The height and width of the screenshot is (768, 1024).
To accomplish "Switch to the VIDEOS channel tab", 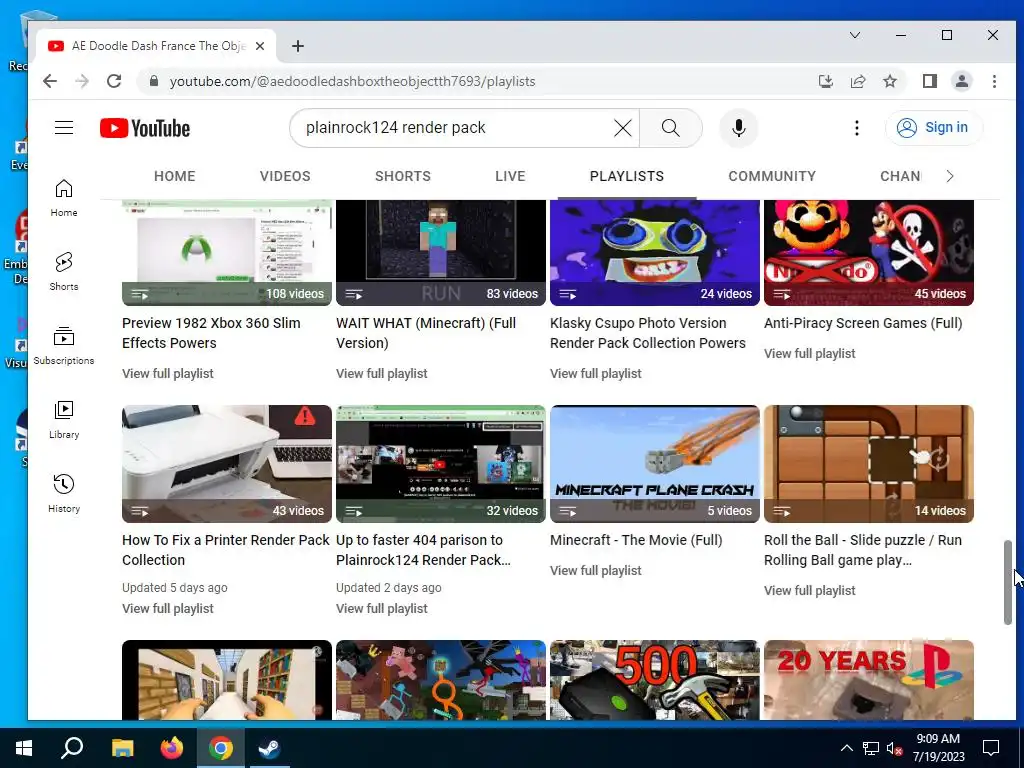I will [285, 176].
